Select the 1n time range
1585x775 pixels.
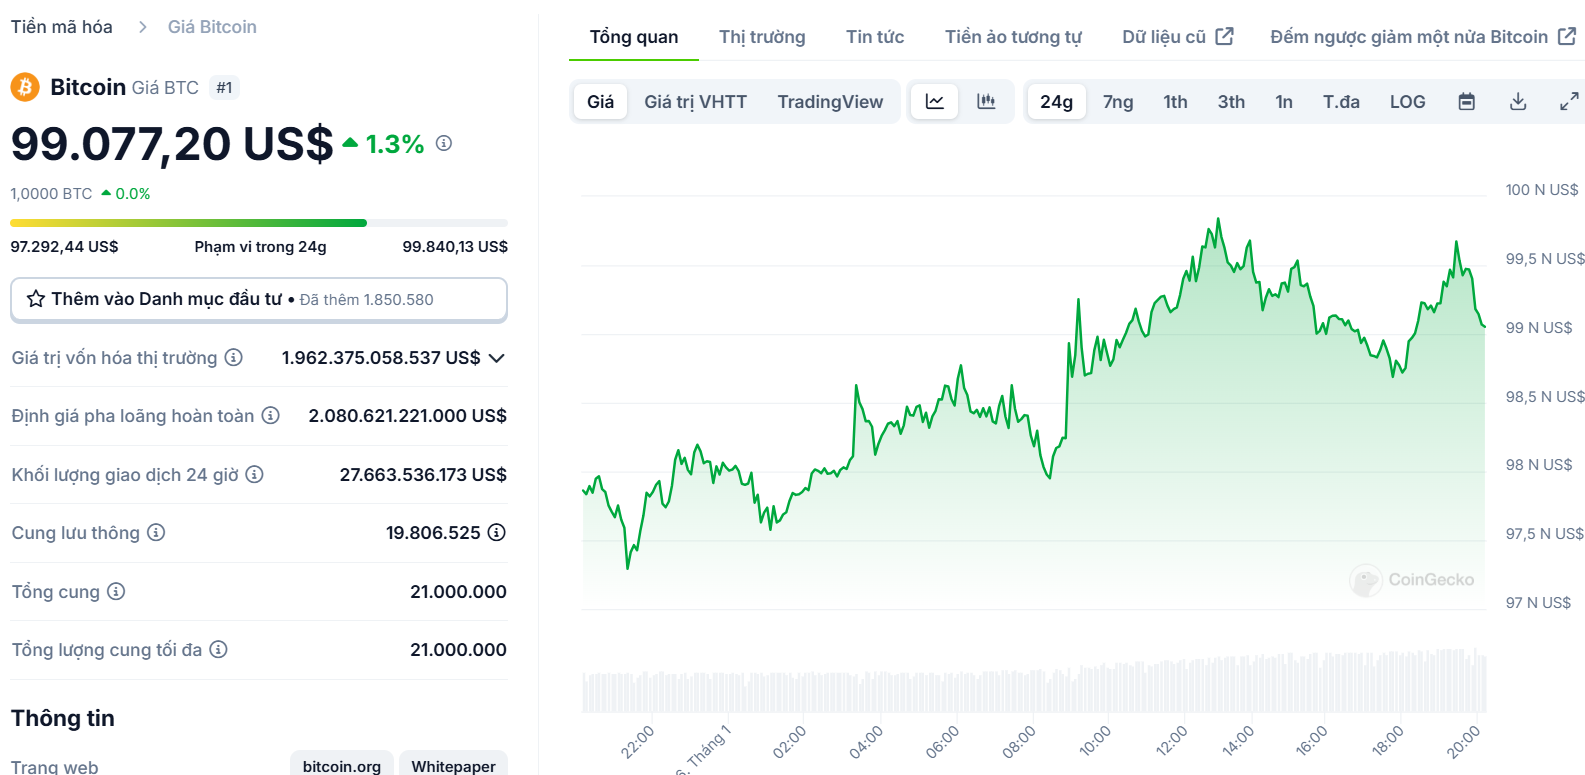tap(1284, 101)
